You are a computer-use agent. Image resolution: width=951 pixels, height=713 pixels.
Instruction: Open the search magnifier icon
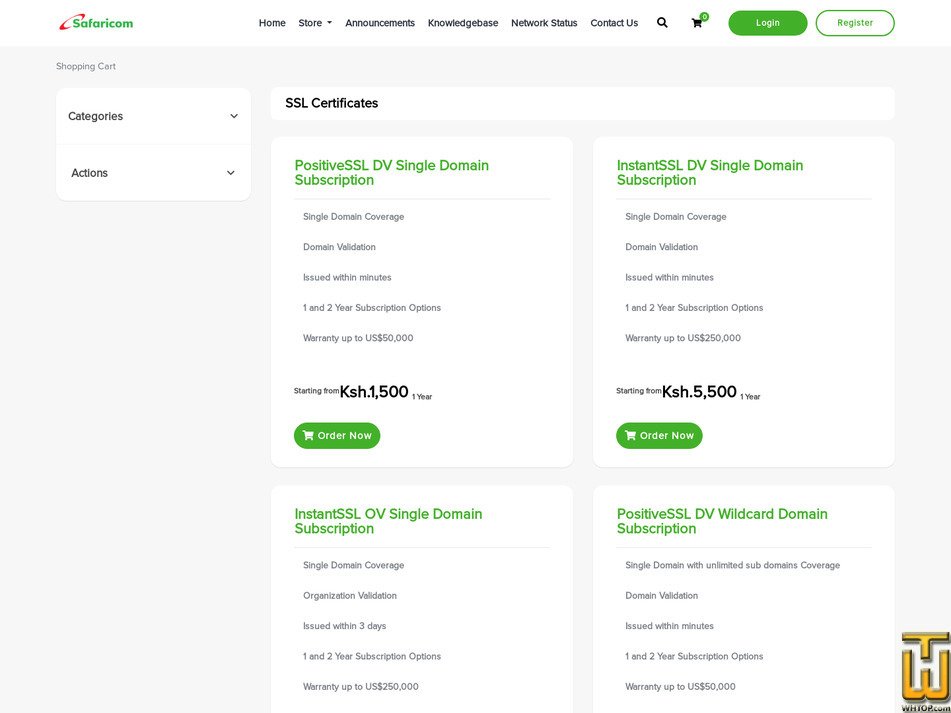pyautogui.click(x=662, y=23)
